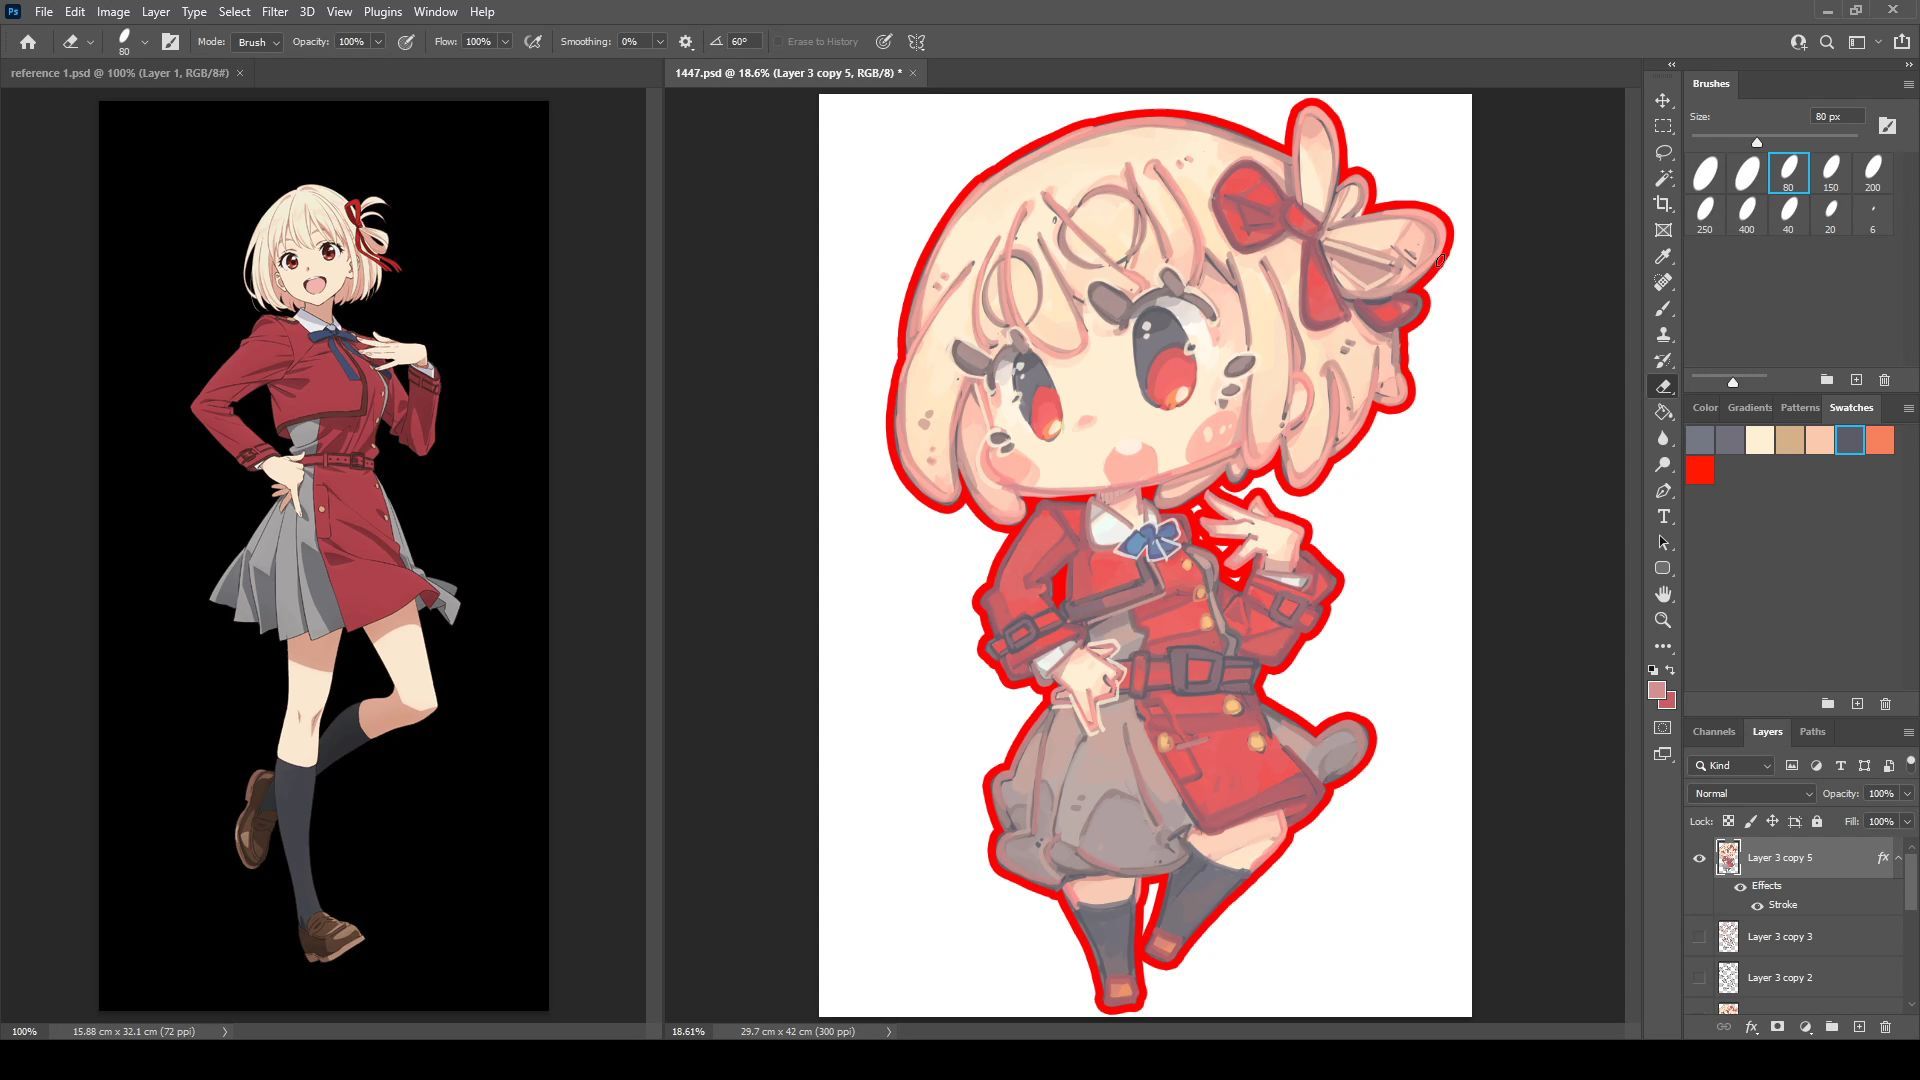This screenshot has width=1920, height=1080.
Task: Select the Magic Wand tool
Action: 1663,179
